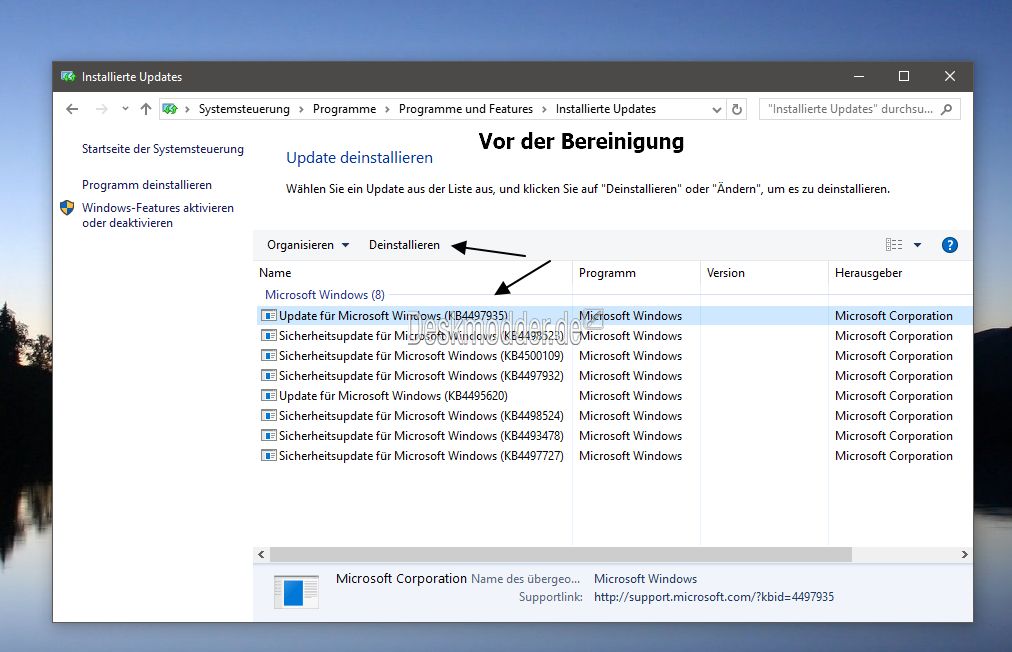The image size is (1012, 652).
Task: Click Programme in the breadcrumb
Action: click(344, 109)
